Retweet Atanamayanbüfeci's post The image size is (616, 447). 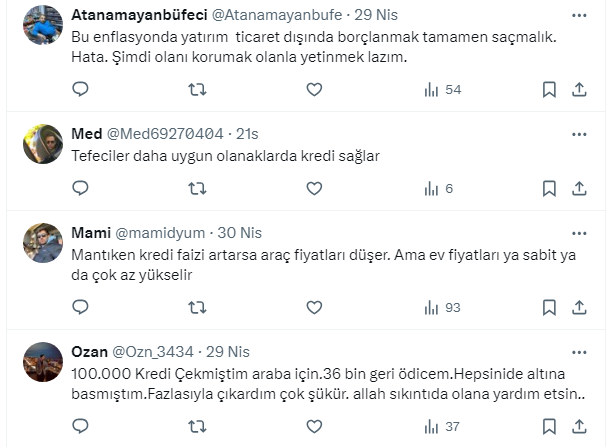tap(198, 90)
